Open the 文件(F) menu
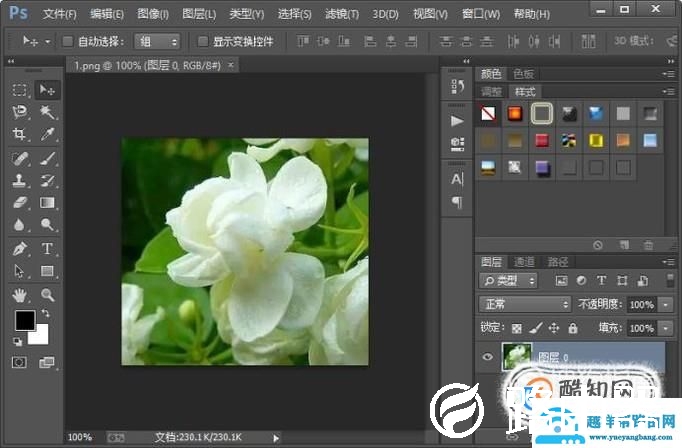This screenshot has width=682, height=448. coord(60,14)
